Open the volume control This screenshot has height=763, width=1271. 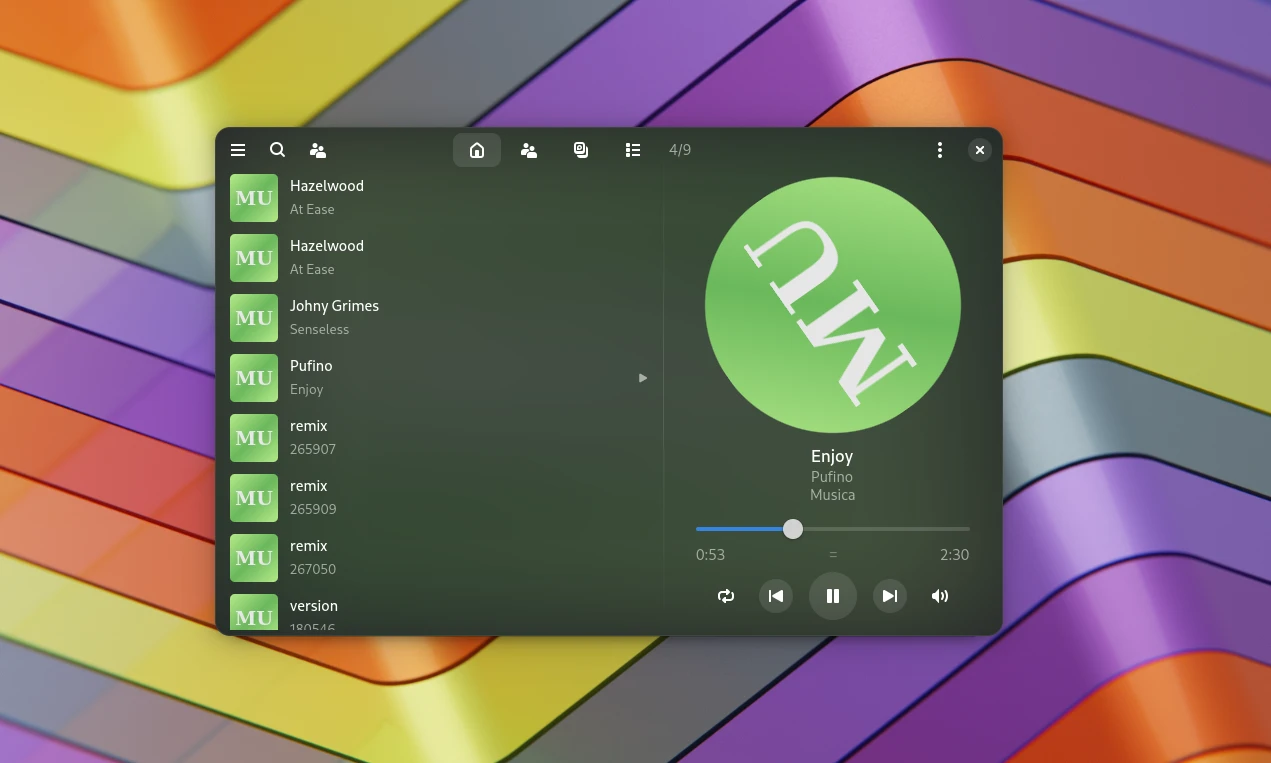click(940, 596)
